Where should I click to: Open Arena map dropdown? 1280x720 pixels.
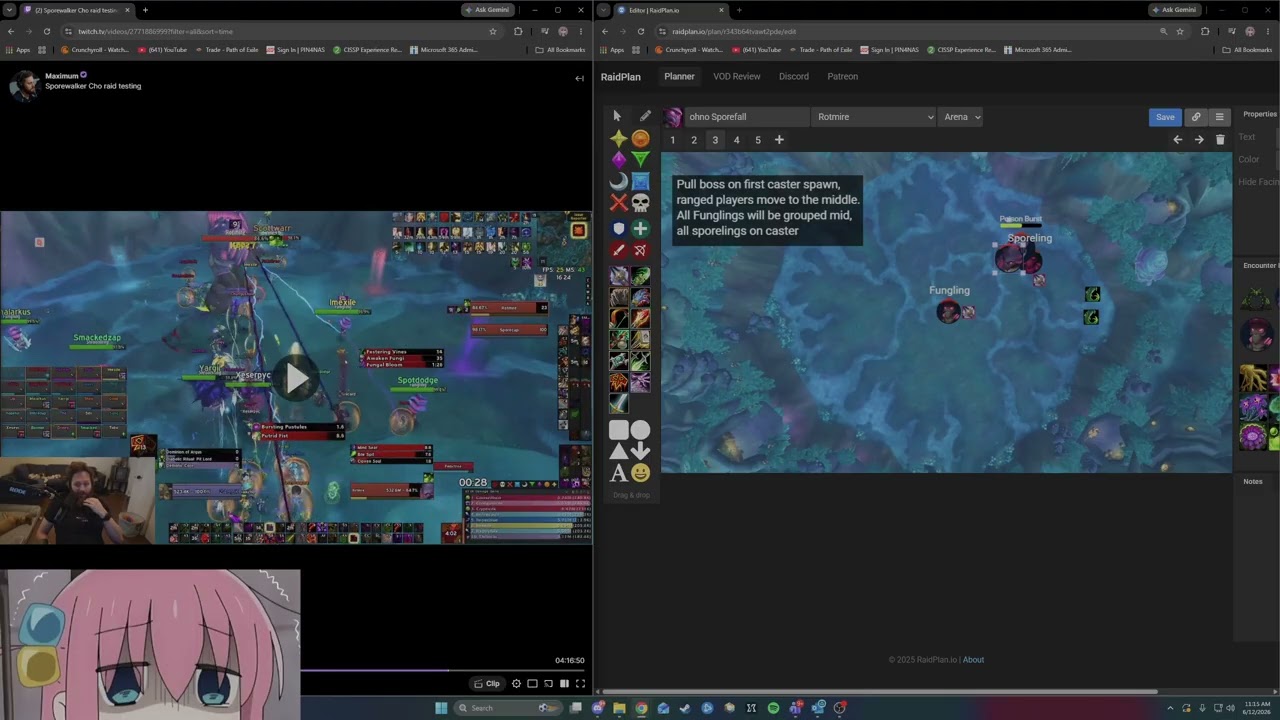(961, 117)
